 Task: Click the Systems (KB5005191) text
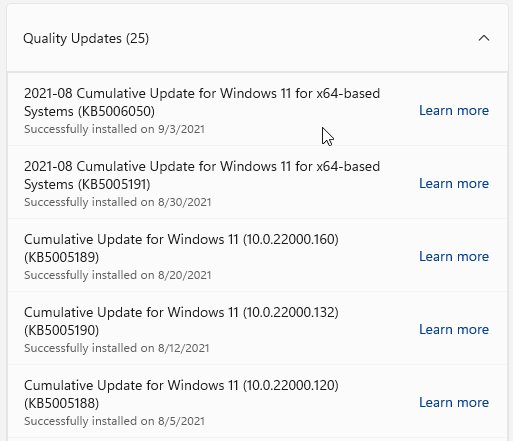pos(87,185)
